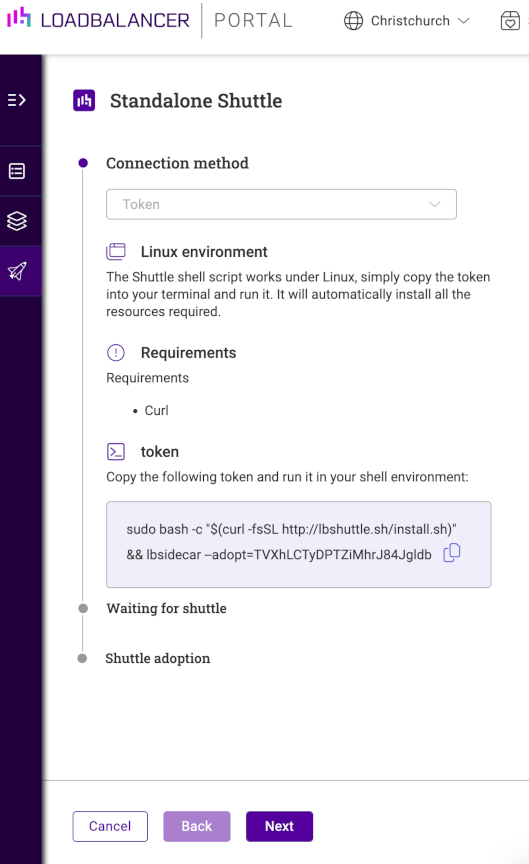Viewport: 529px width, 864px height.
Task: Select the Waiting for shuttle step
Action: (x=166, y=608)
